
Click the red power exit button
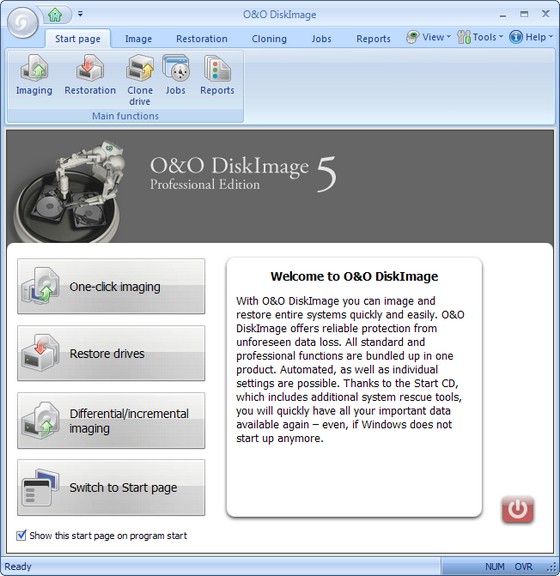tap(517, 509)
